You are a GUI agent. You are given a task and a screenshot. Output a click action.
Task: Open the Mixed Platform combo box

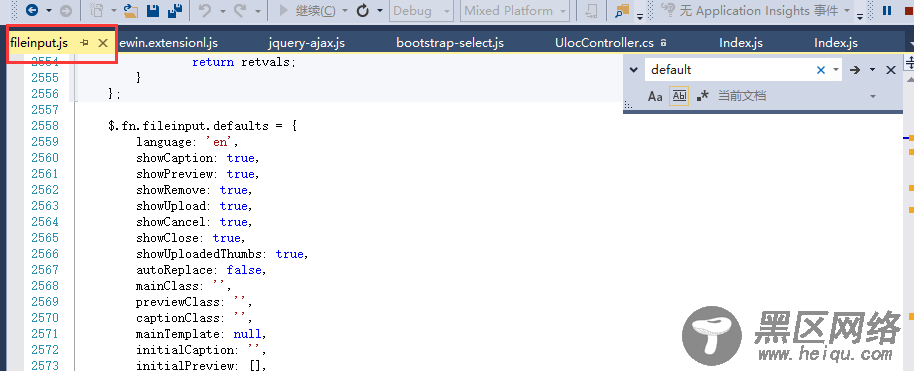point(515,10)
